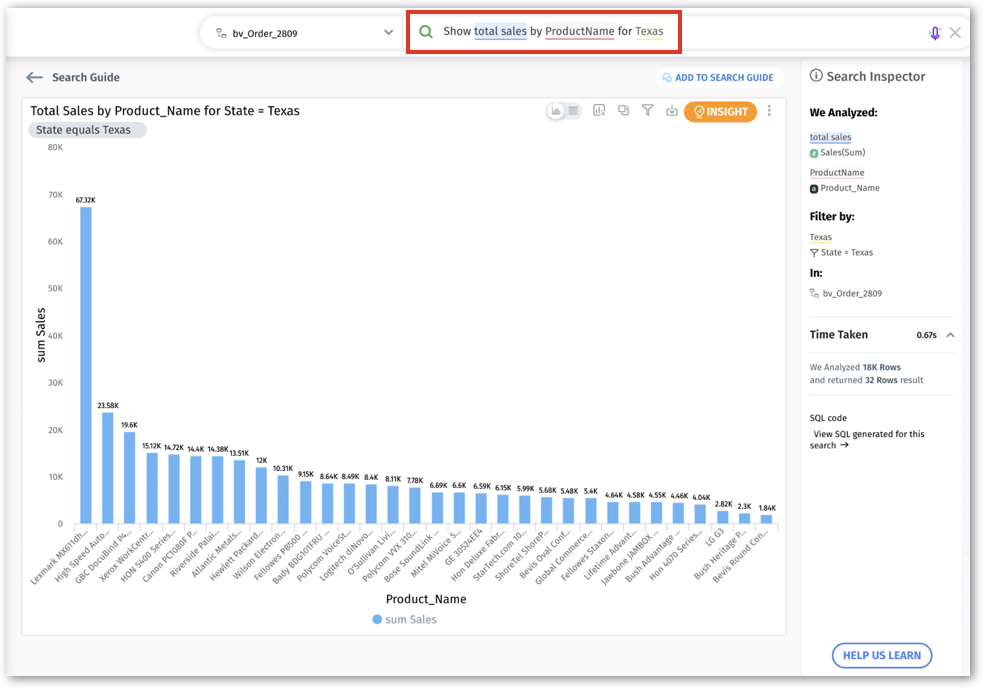Click the Help Us Learn button
984x688 pixels.
[881, 655]
